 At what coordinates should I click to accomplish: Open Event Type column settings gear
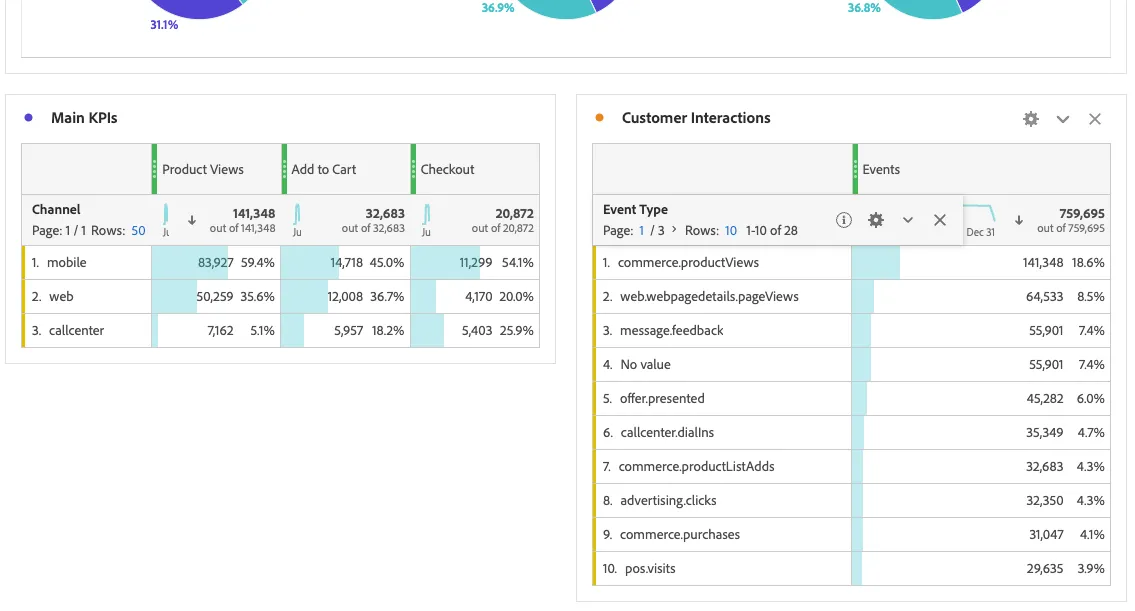click(x=876, y=220)
